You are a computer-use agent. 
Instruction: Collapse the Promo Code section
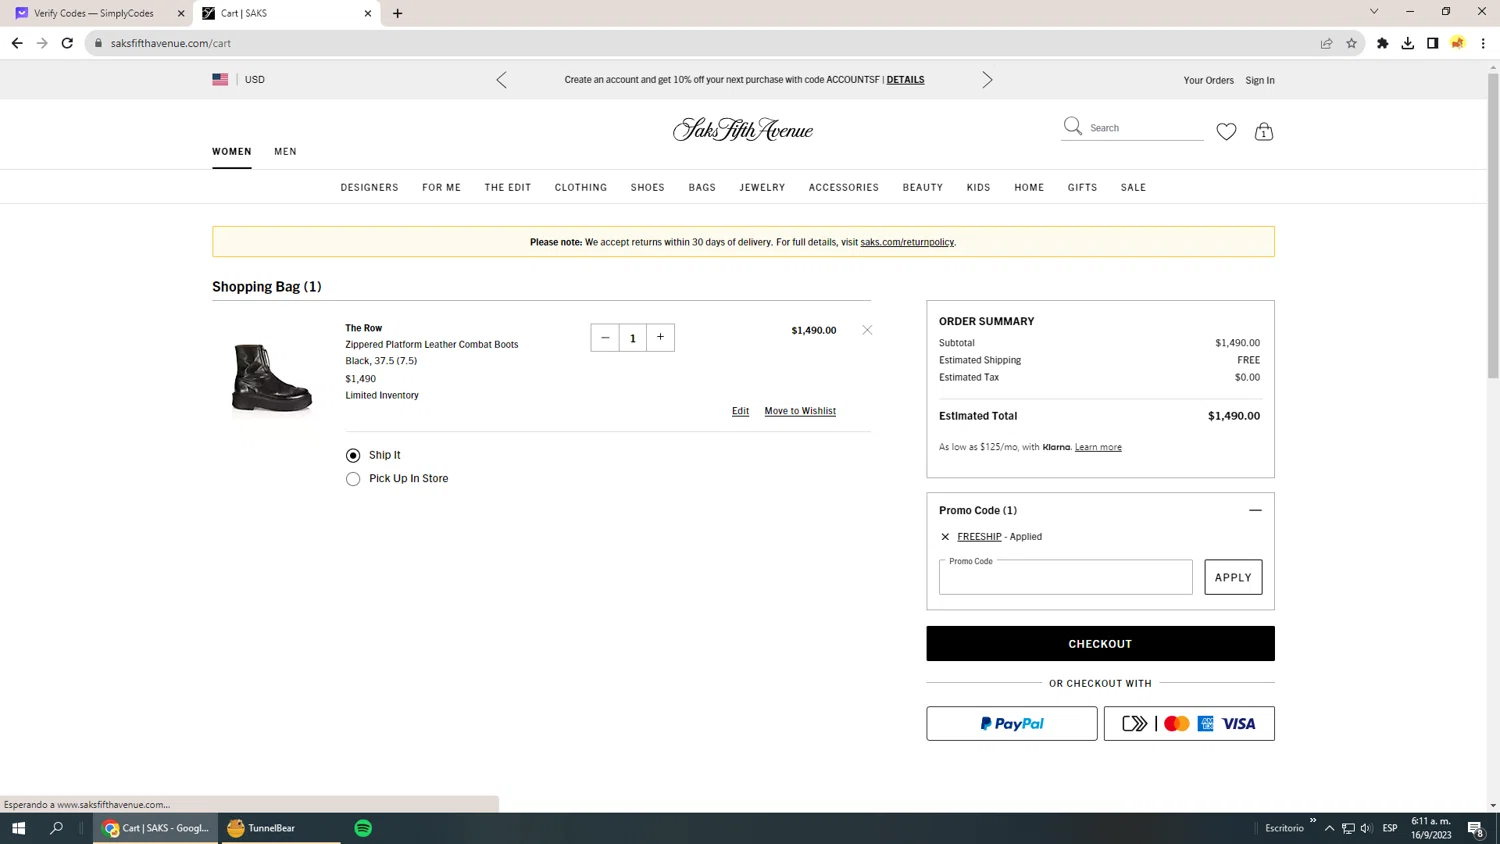coord(1255,510)
